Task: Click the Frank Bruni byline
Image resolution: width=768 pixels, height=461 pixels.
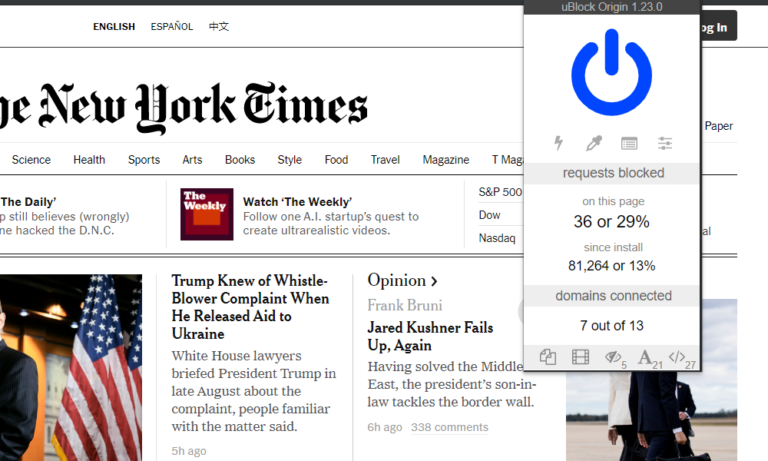Action: point(405,306)
